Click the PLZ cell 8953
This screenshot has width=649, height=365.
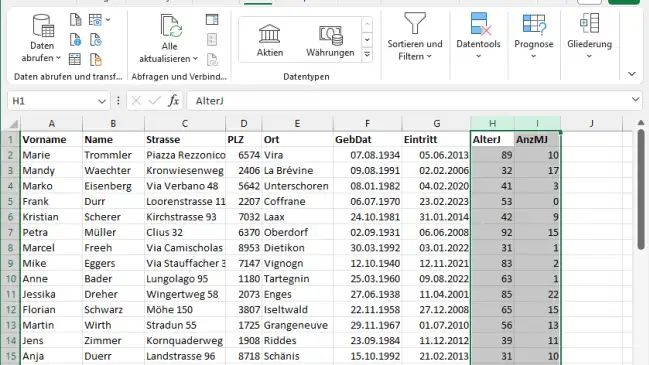(243, 248)
